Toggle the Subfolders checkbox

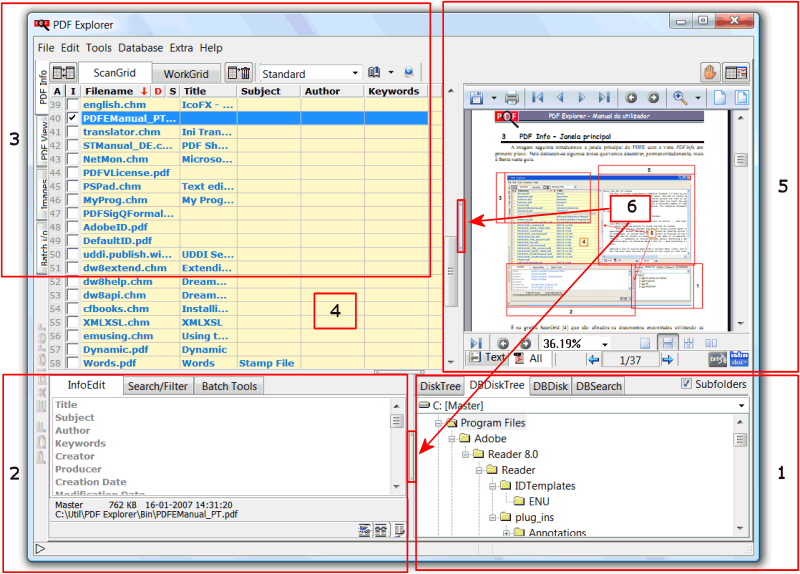(687, 384)
